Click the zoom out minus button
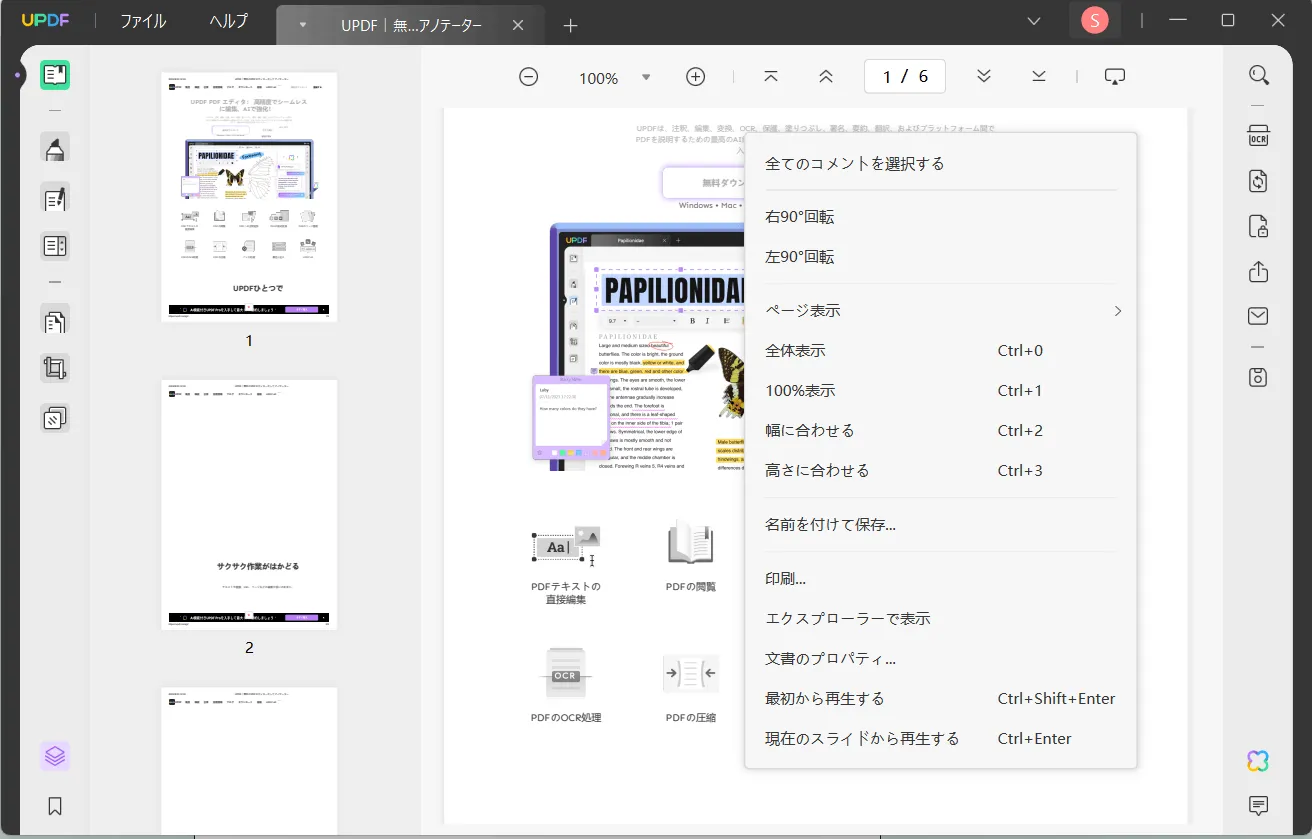1312x839 pixels. [529, 77]
